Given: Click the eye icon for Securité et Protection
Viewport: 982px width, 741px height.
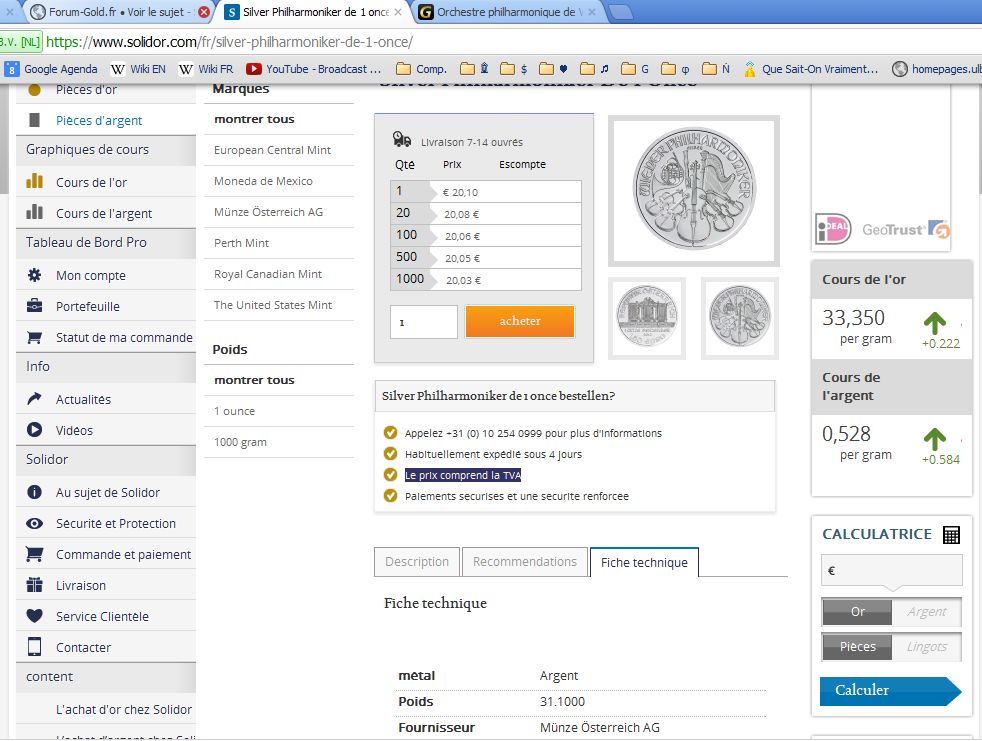Looking at the screenshot, I should tap(34, 523).
